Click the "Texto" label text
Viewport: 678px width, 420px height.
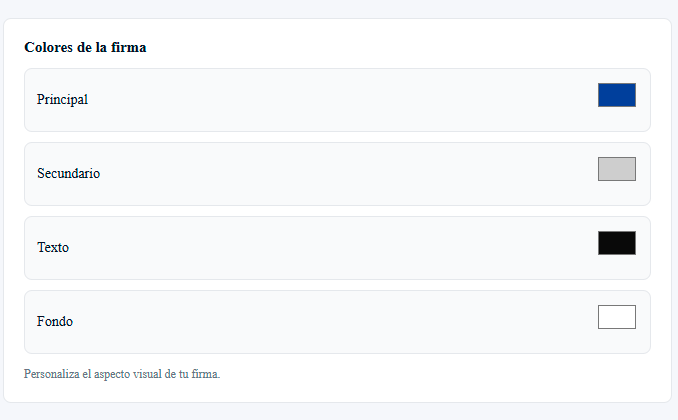(x=53, y=247)
